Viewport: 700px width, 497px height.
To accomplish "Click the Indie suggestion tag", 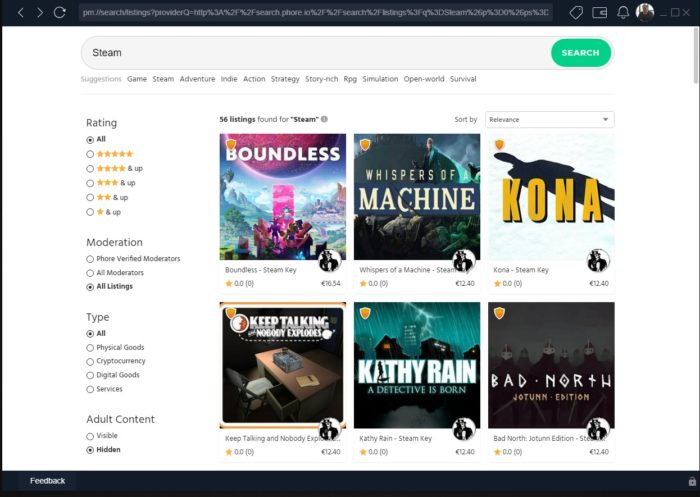I will 229,79.
